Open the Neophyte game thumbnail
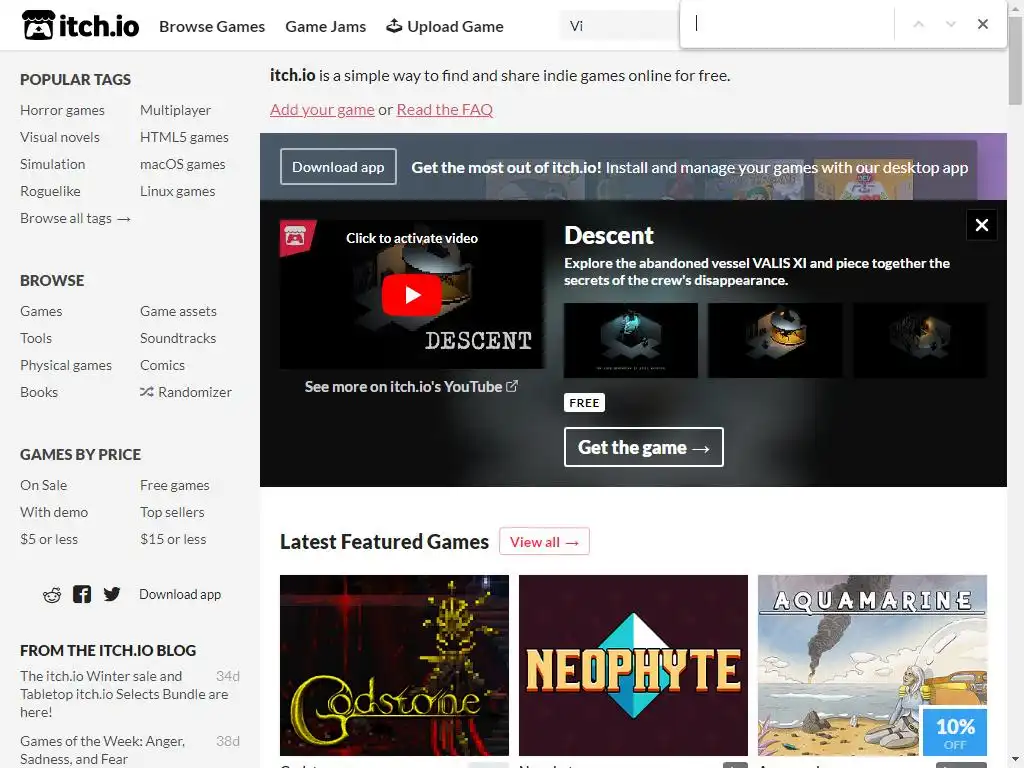Image resolution: width=1024 pixels, height=768 pixels. click(x=633, y=665)
